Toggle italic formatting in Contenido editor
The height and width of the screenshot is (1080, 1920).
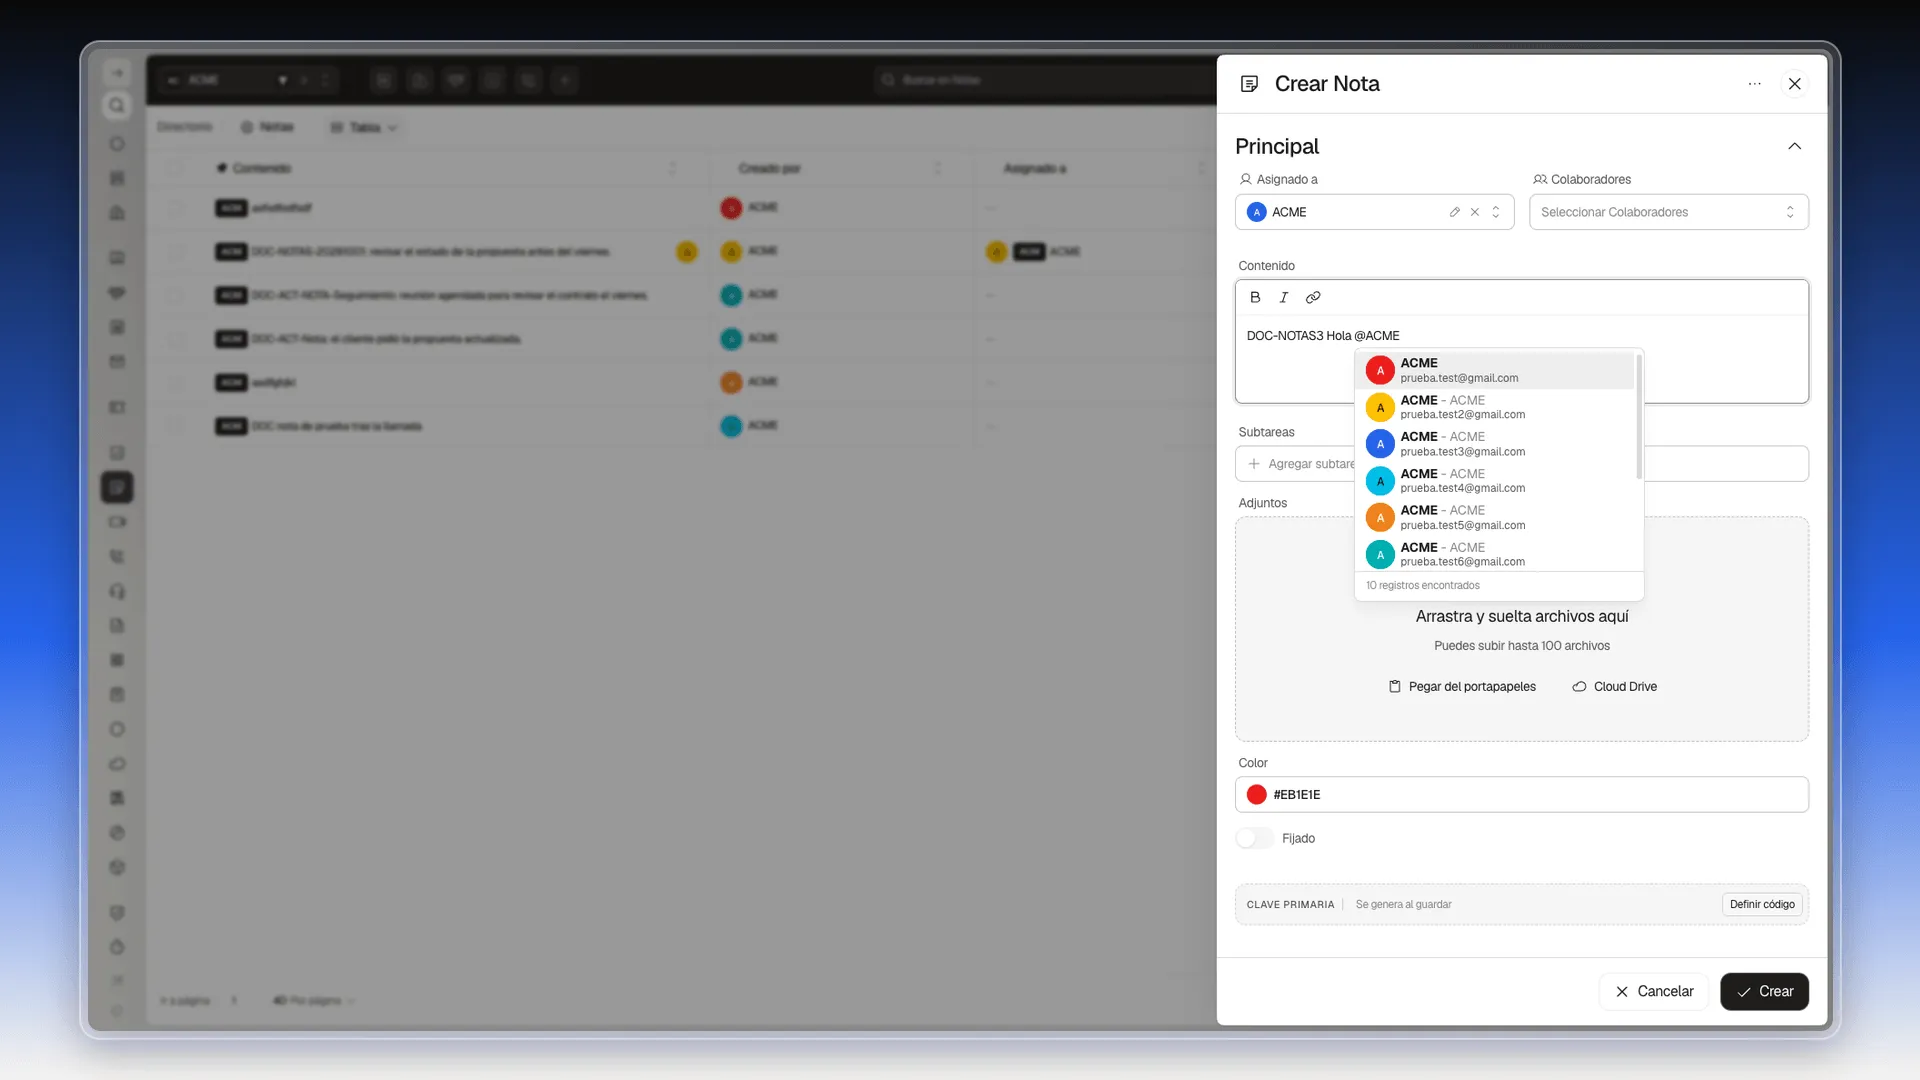point(1284,297)
